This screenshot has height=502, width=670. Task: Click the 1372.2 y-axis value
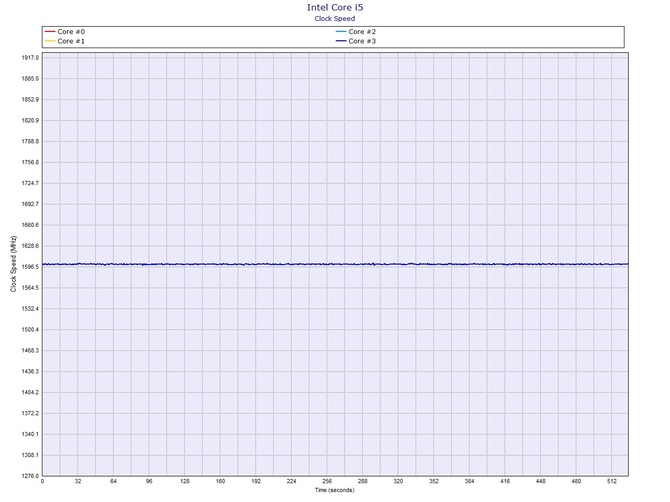pyautogui.click(x=30, y=414)
